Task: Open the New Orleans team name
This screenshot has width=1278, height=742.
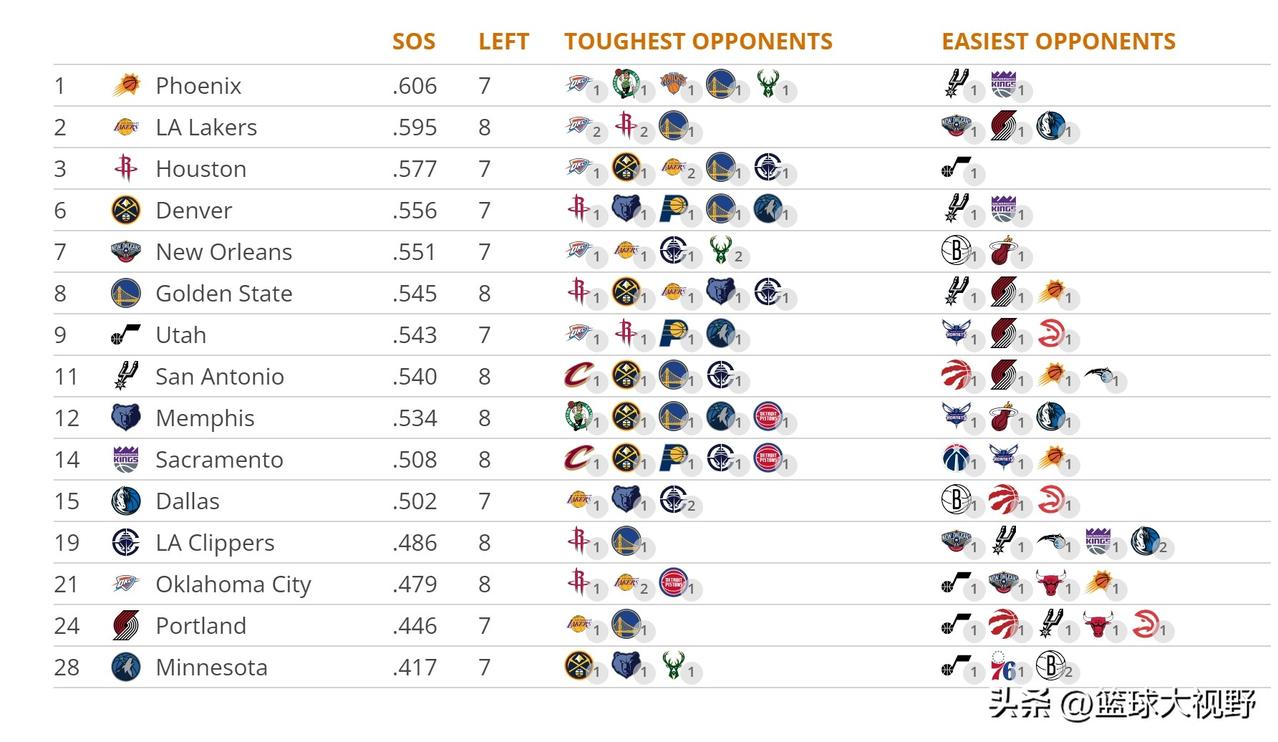Action: point(224,252)
